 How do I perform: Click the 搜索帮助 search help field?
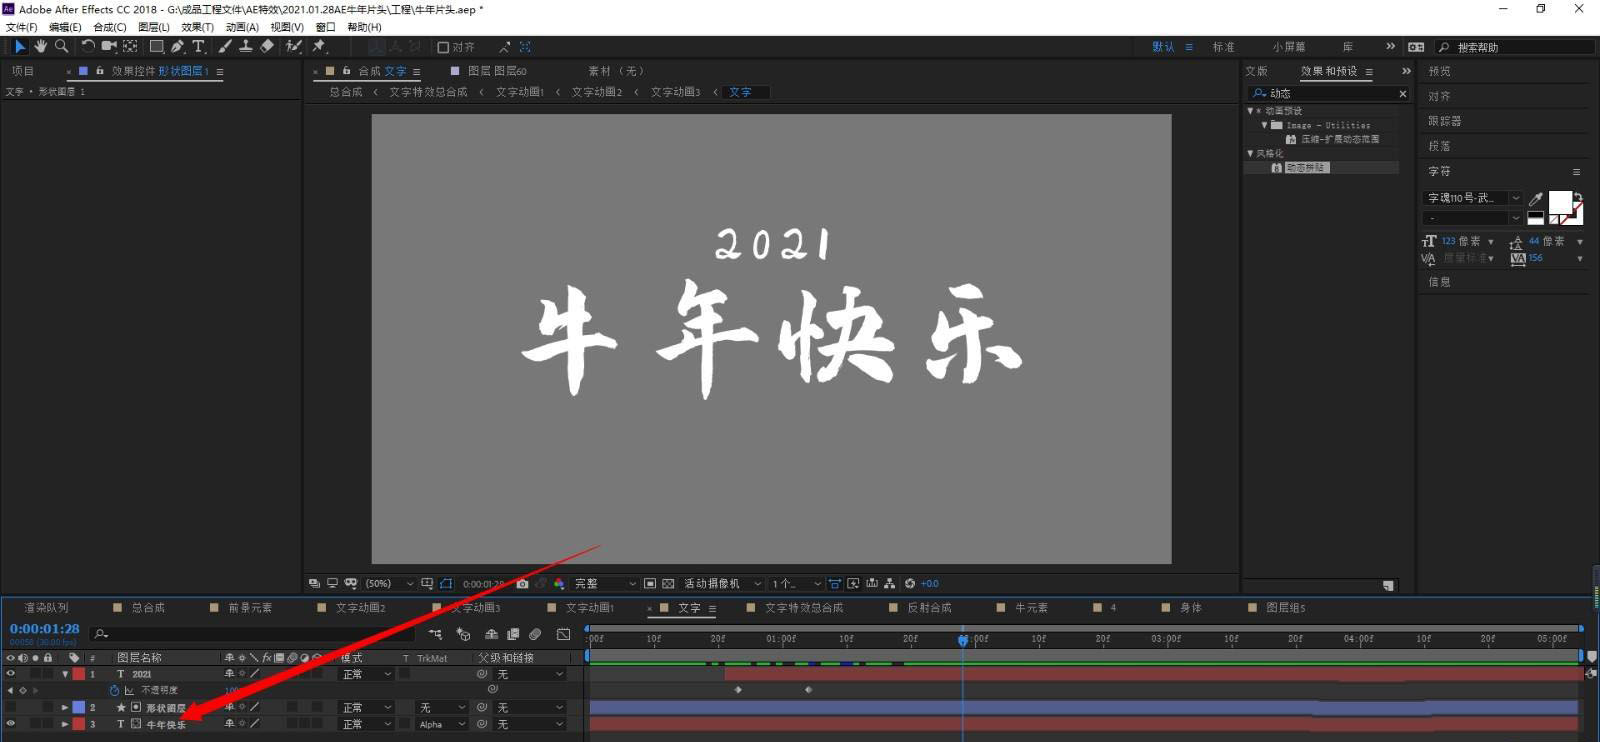point(1515,47)
